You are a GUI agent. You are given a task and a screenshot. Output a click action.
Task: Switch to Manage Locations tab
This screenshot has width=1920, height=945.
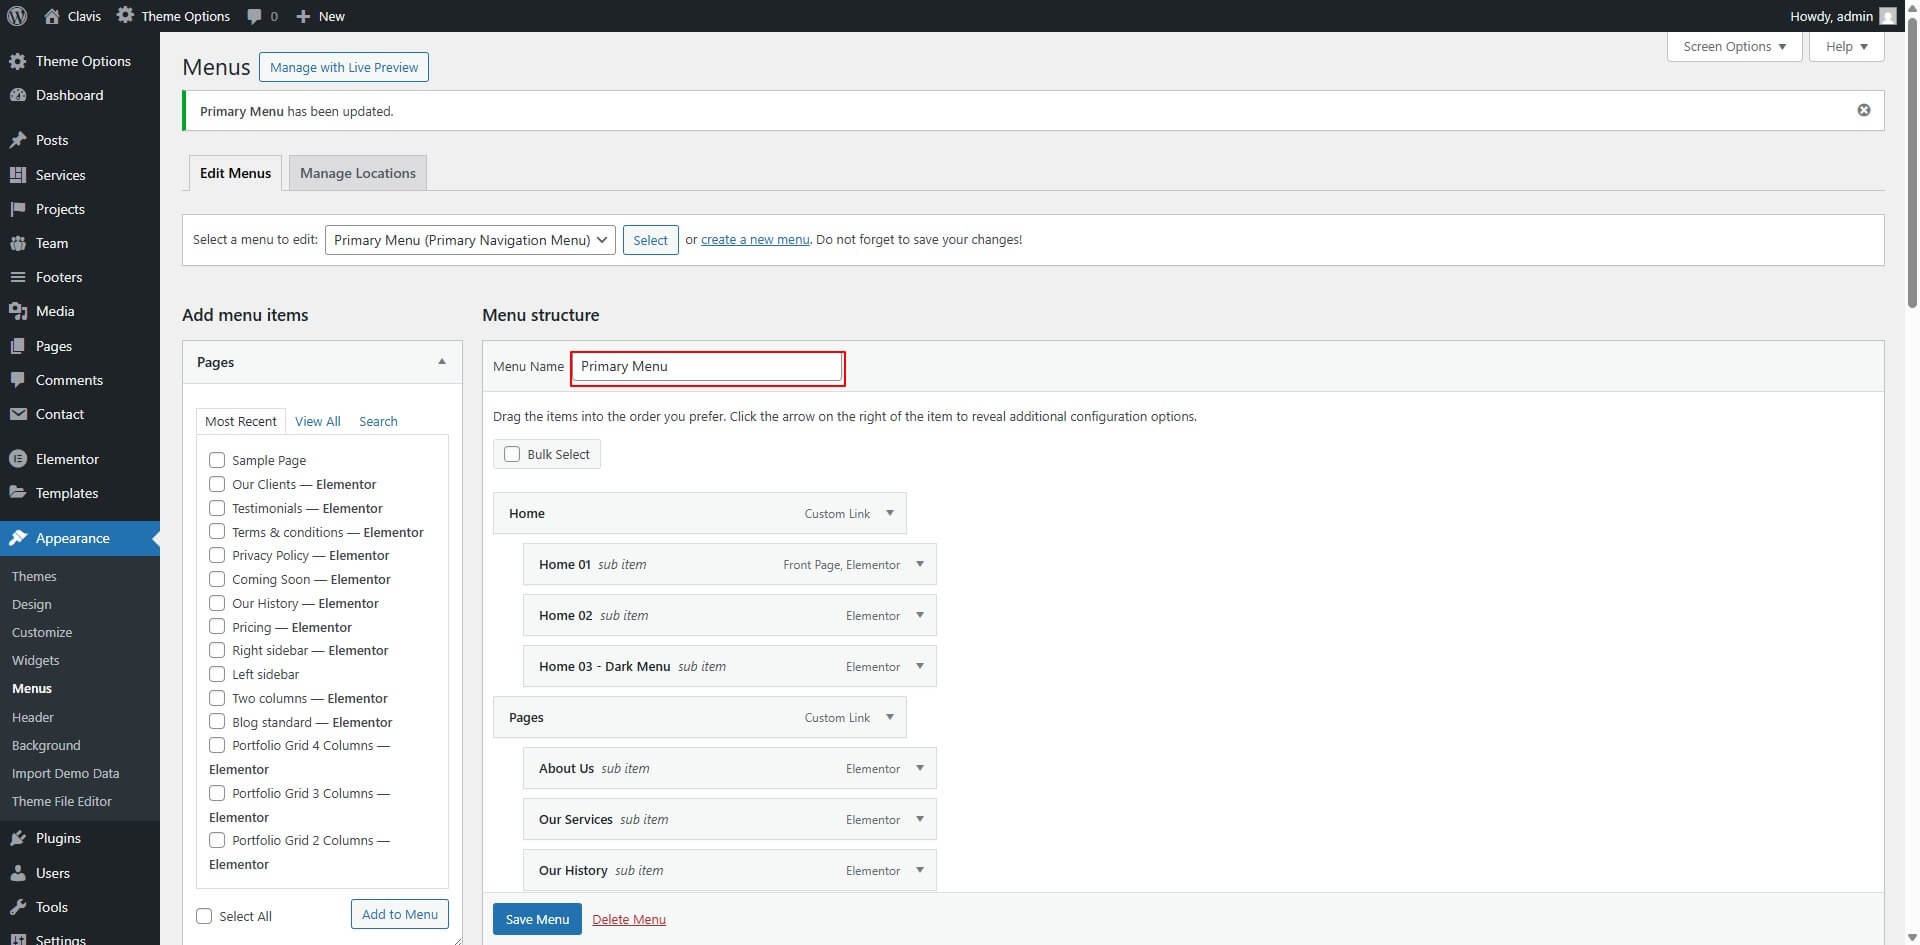pos(357,173)
